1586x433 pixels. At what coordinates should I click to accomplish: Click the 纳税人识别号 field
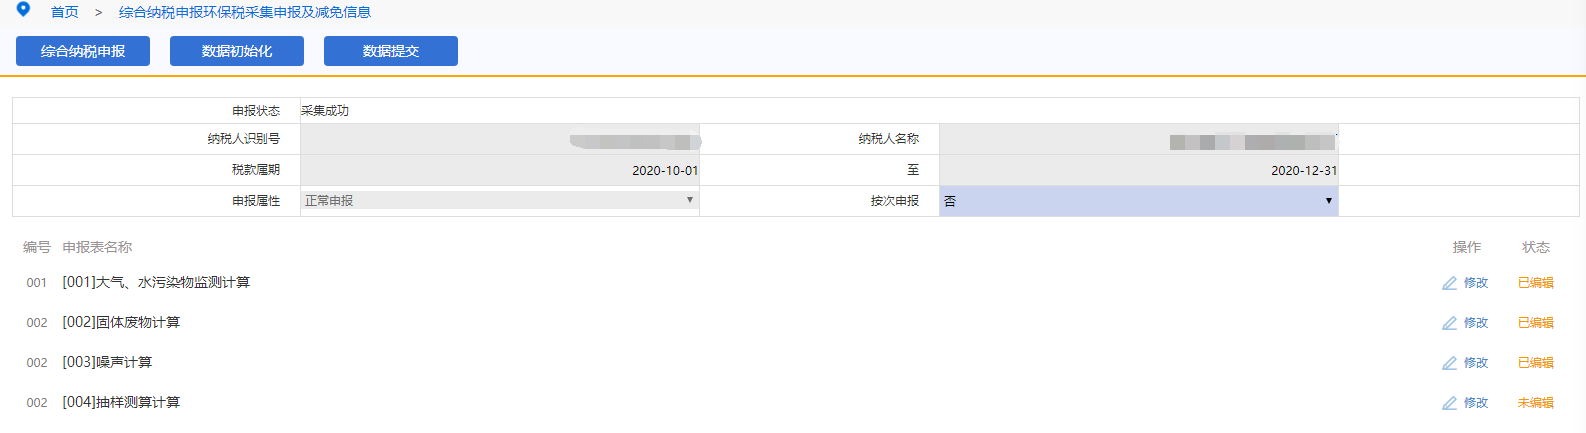499,139
